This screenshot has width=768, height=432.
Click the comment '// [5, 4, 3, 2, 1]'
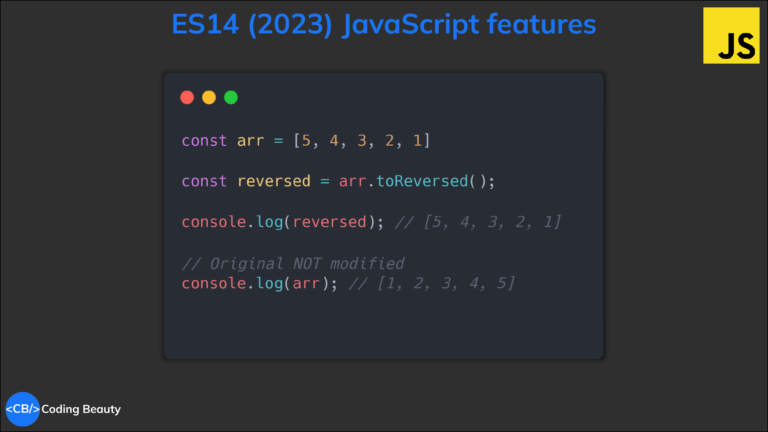point(478,222)
